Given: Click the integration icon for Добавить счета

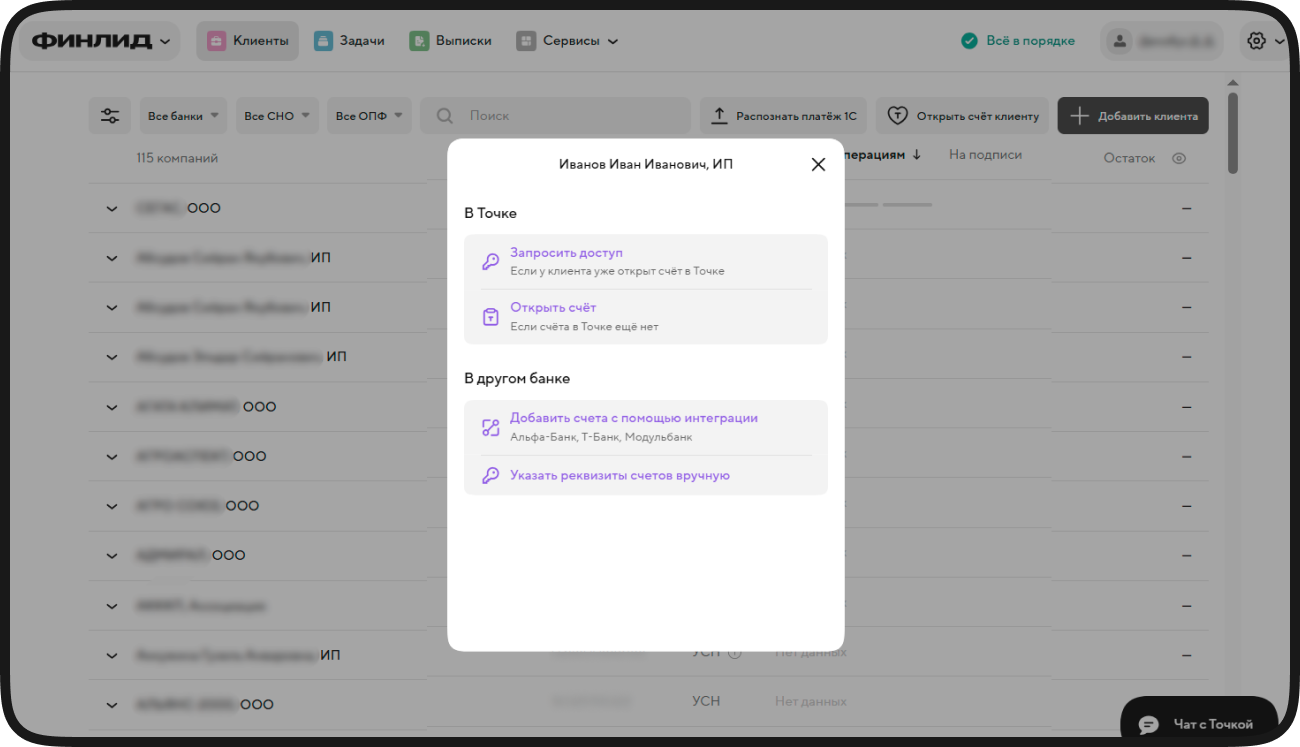Looking at the screenshot, I should click(x=490, y=428).
